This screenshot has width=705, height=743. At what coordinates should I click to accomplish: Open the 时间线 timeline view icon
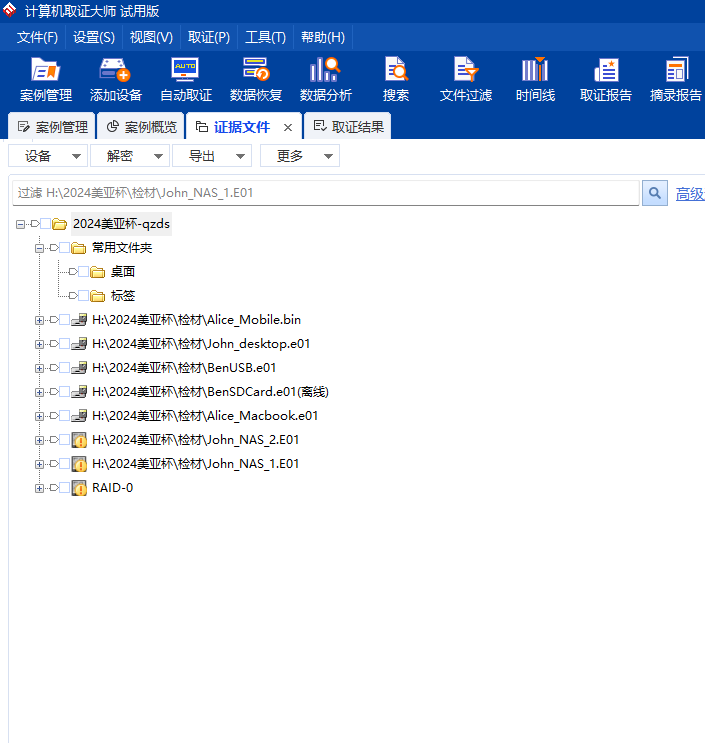click(x=535, y=79)
